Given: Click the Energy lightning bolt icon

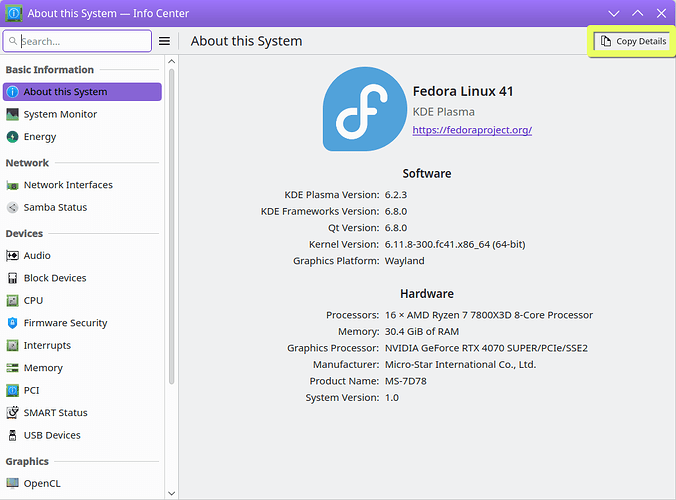Looking at the screenshot, I should click(13, 137).
